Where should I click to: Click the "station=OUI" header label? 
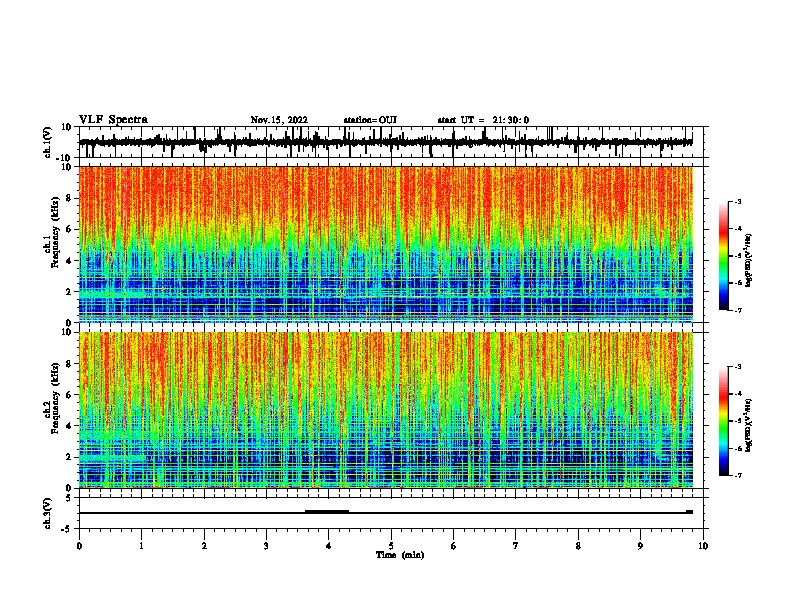370,120
